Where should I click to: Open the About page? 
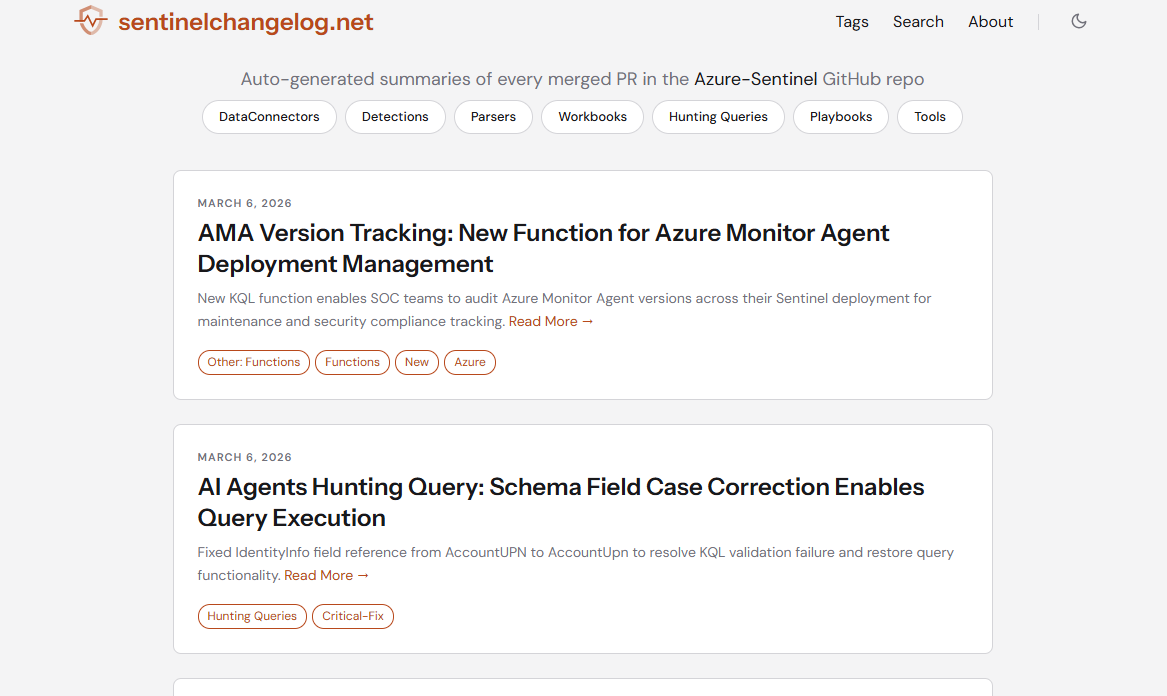click(990, 21)
